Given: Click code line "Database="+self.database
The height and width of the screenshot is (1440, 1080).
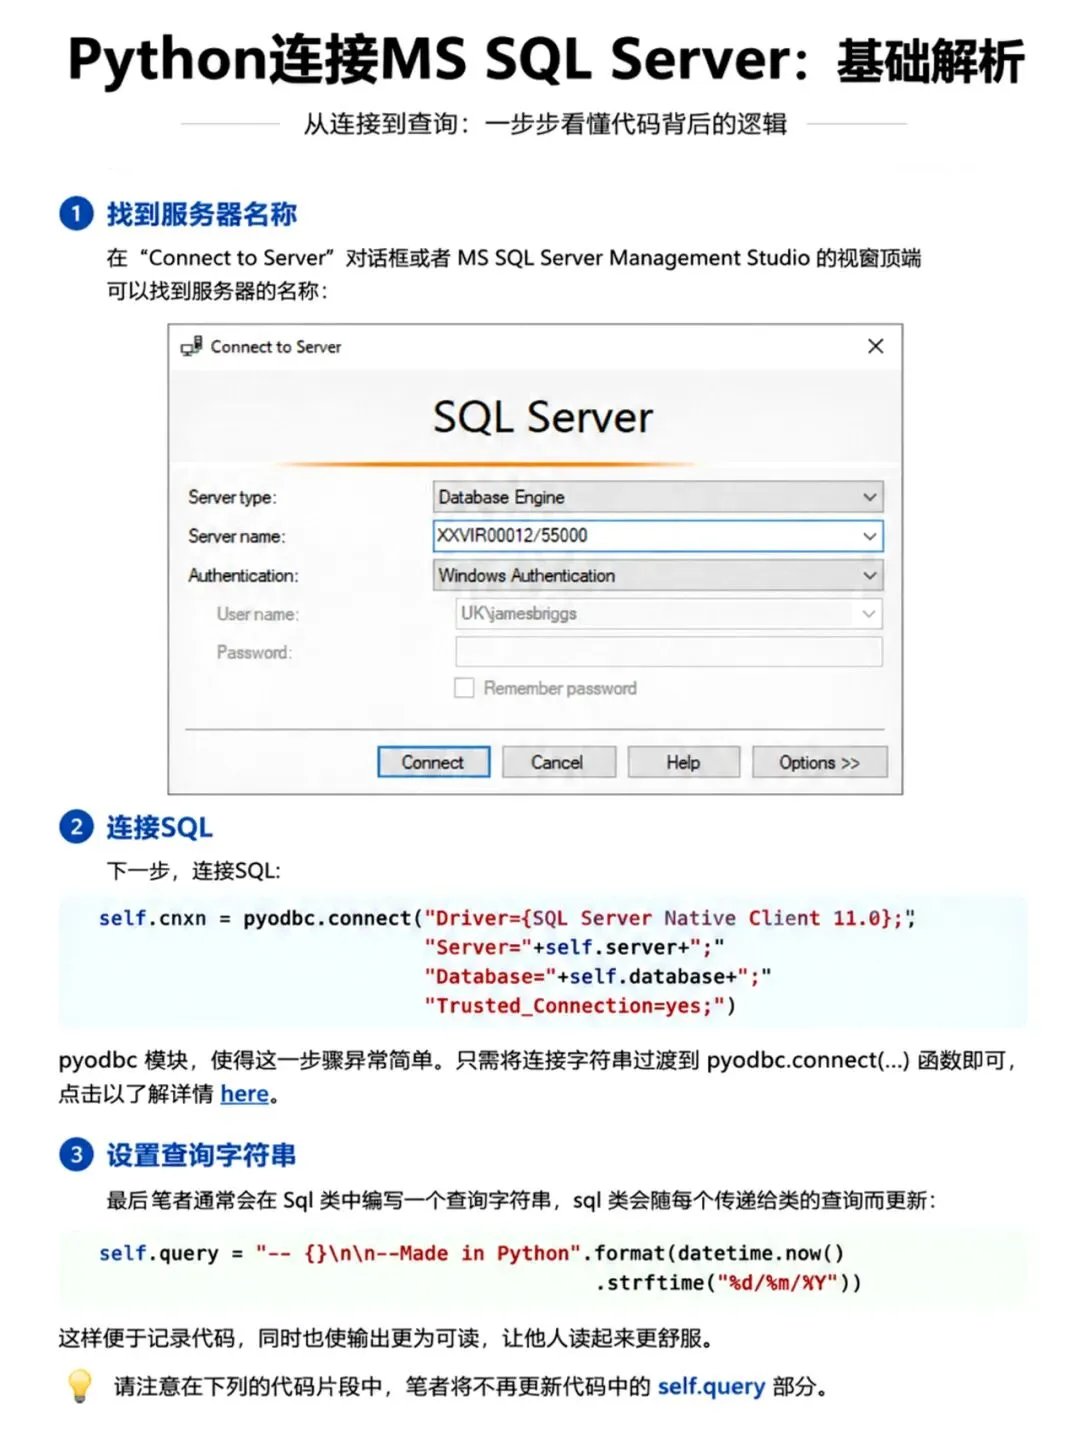Looking at the screenshot, I should [x=597, y=976].
